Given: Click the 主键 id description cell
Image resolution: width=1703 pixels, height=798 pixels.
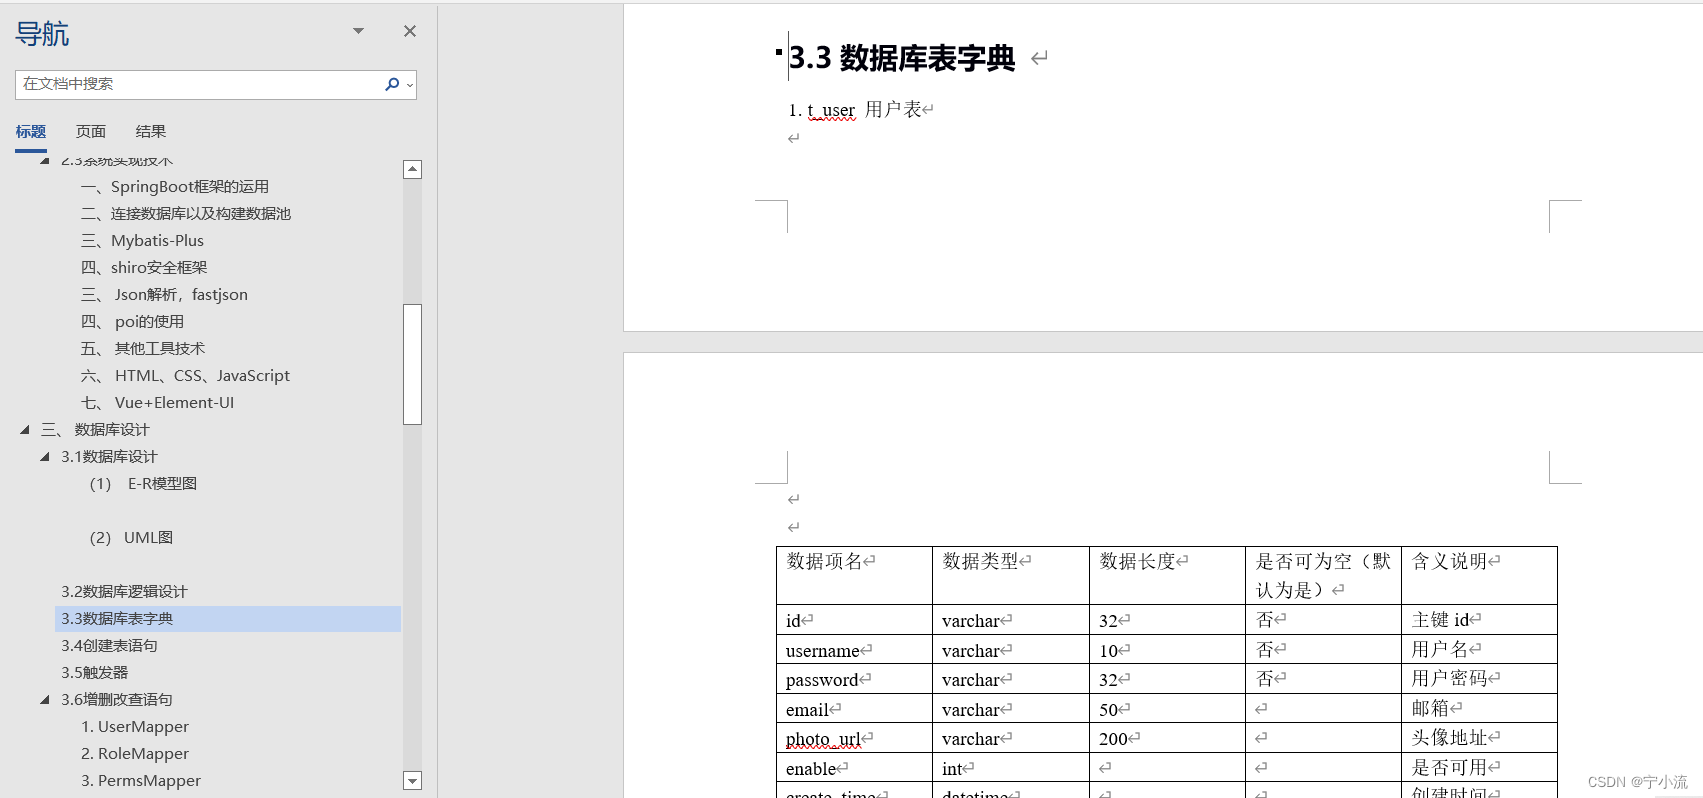Looking at the screenshot, I should click(x=1479, y=620).
